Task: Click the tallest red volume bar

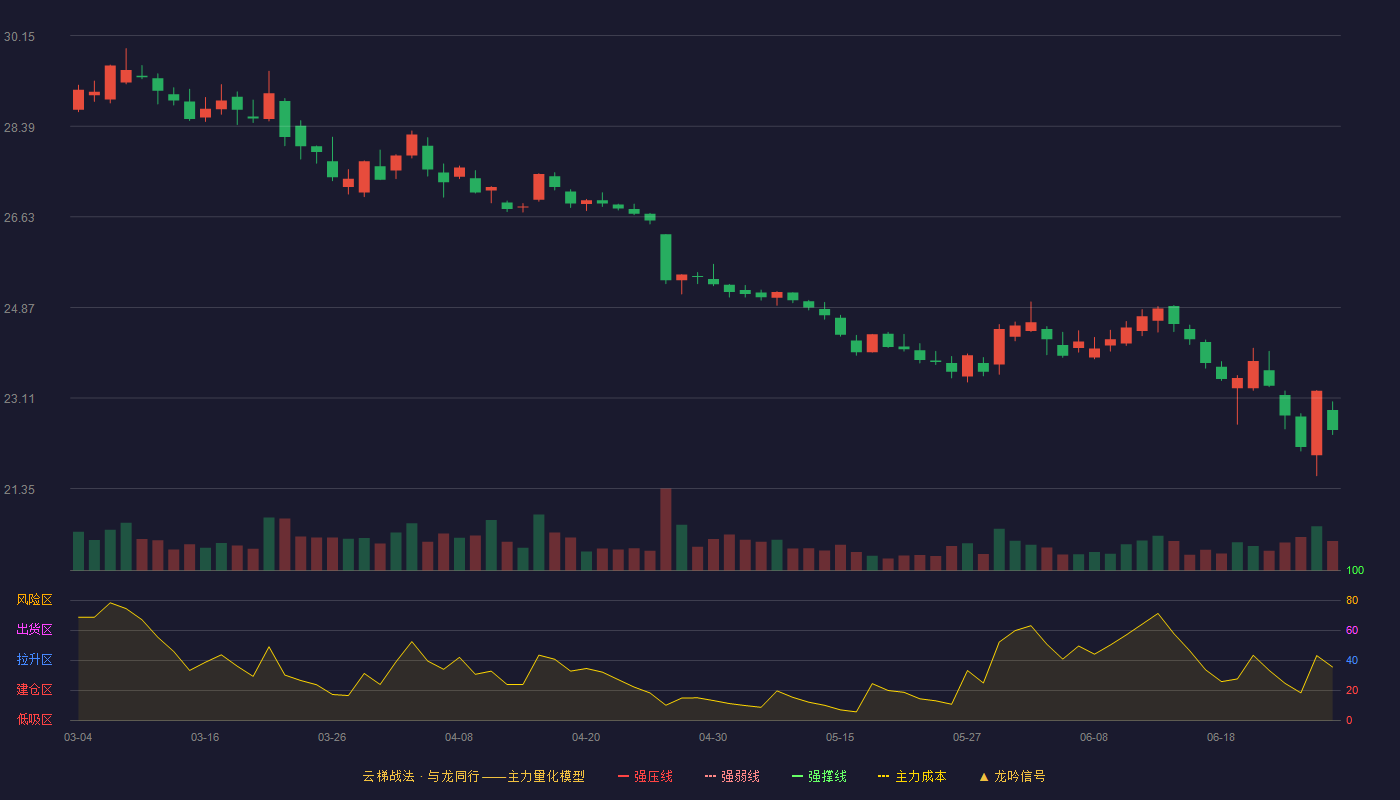Action: tap(666, 529)
